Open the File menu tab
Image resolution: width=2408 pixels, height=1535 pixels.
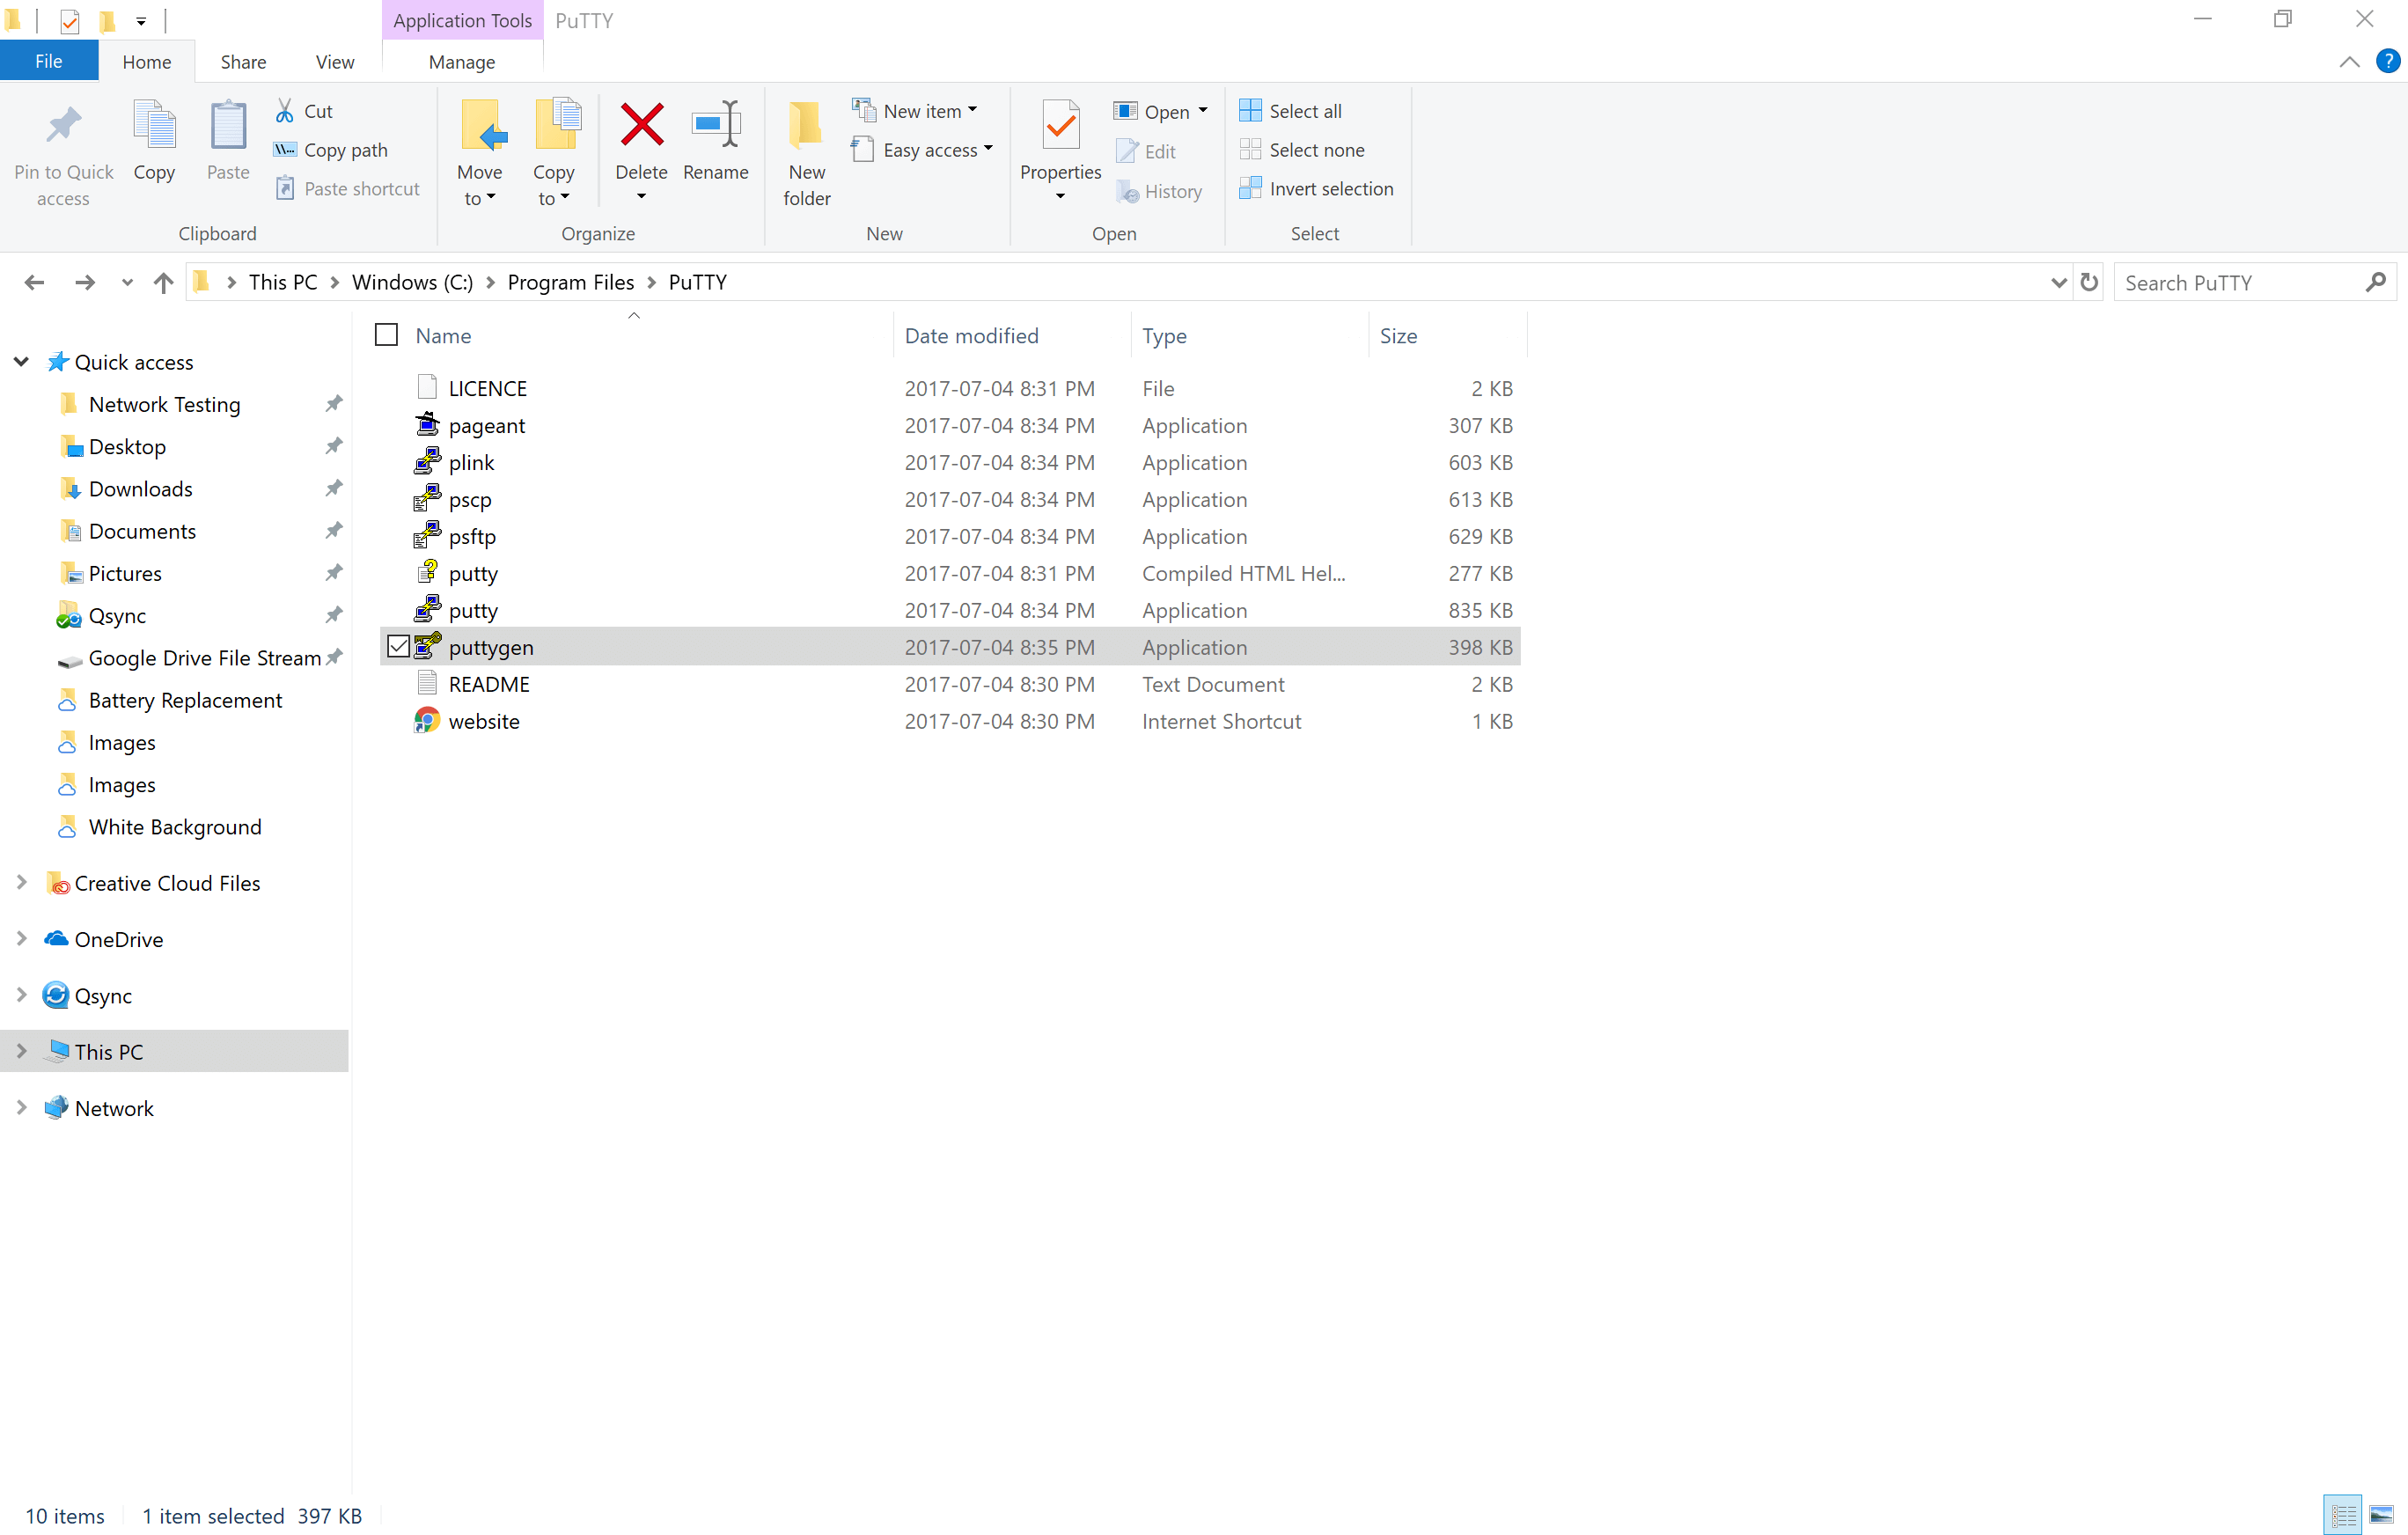(x=49, y=61)
